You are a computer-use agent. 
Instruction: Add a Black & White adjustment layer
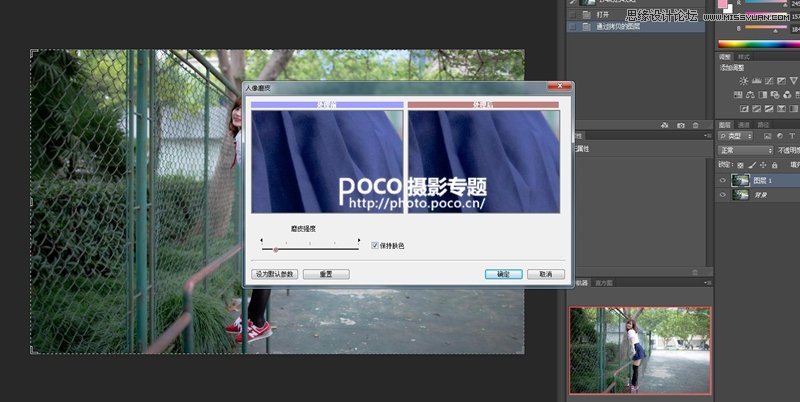(x=763, y=95)
